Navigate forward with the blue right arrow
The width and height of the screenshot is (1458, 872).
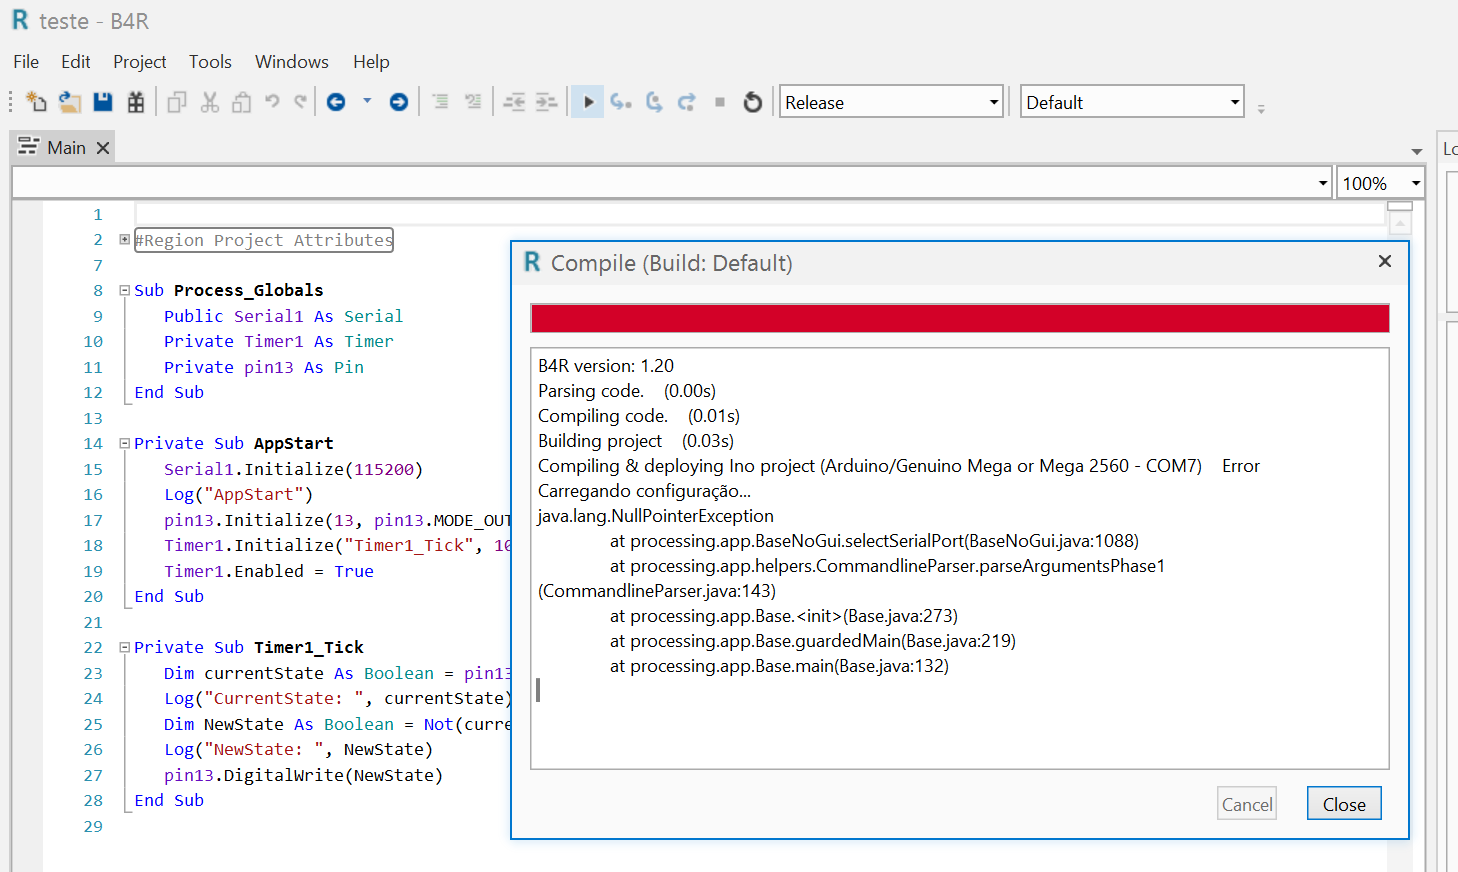click(x=398, y=102)
